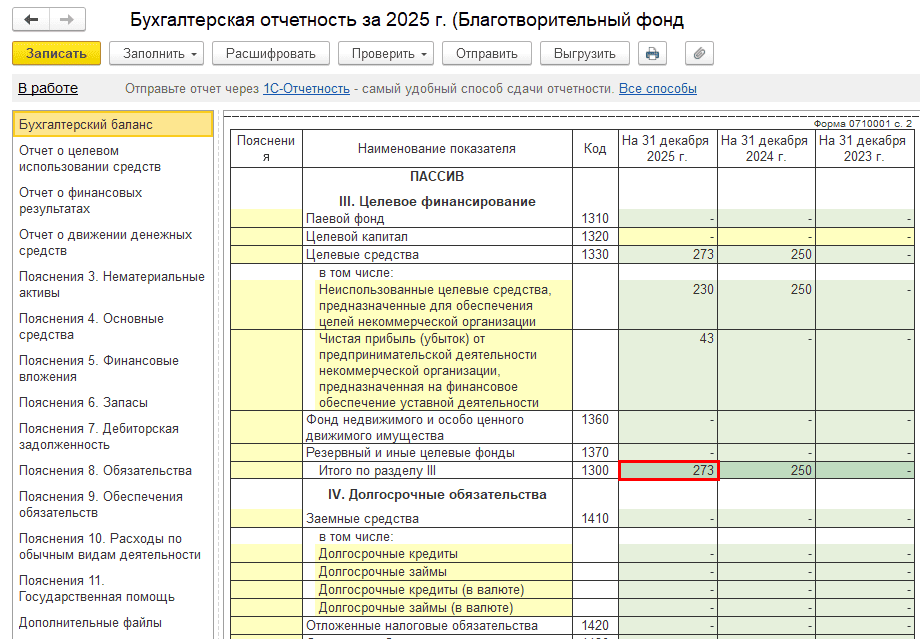
Task: Select Отчет о финансовых результатах section
Action: pos(81,201)
